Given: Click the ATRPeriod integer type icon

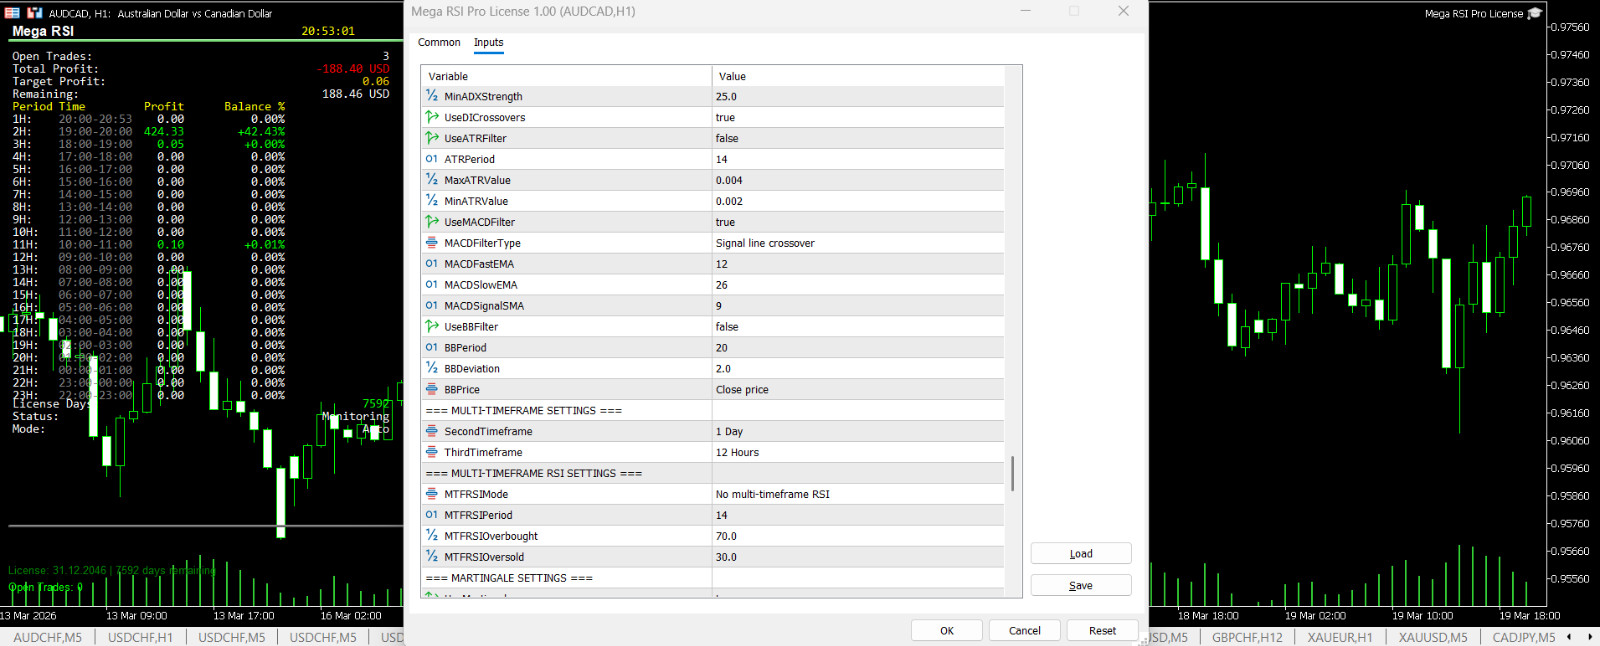Looking at the screenshot, I should [x=432, y=159].
